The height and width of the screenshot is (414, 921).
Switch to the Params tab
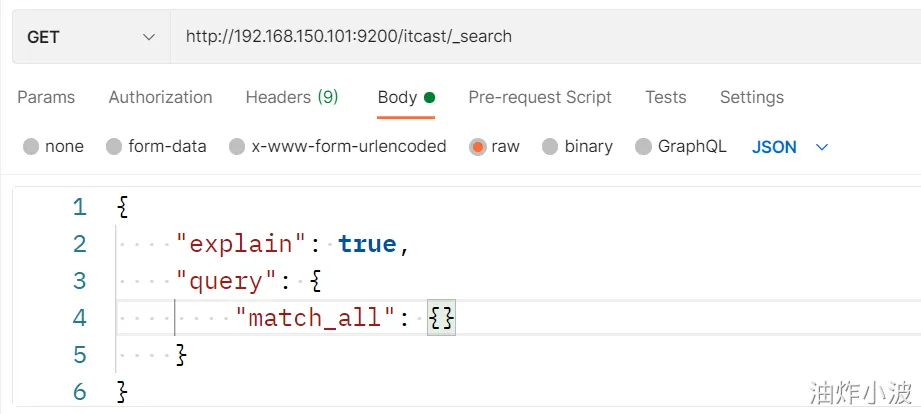pyautogui.click(x=46, y=97)
